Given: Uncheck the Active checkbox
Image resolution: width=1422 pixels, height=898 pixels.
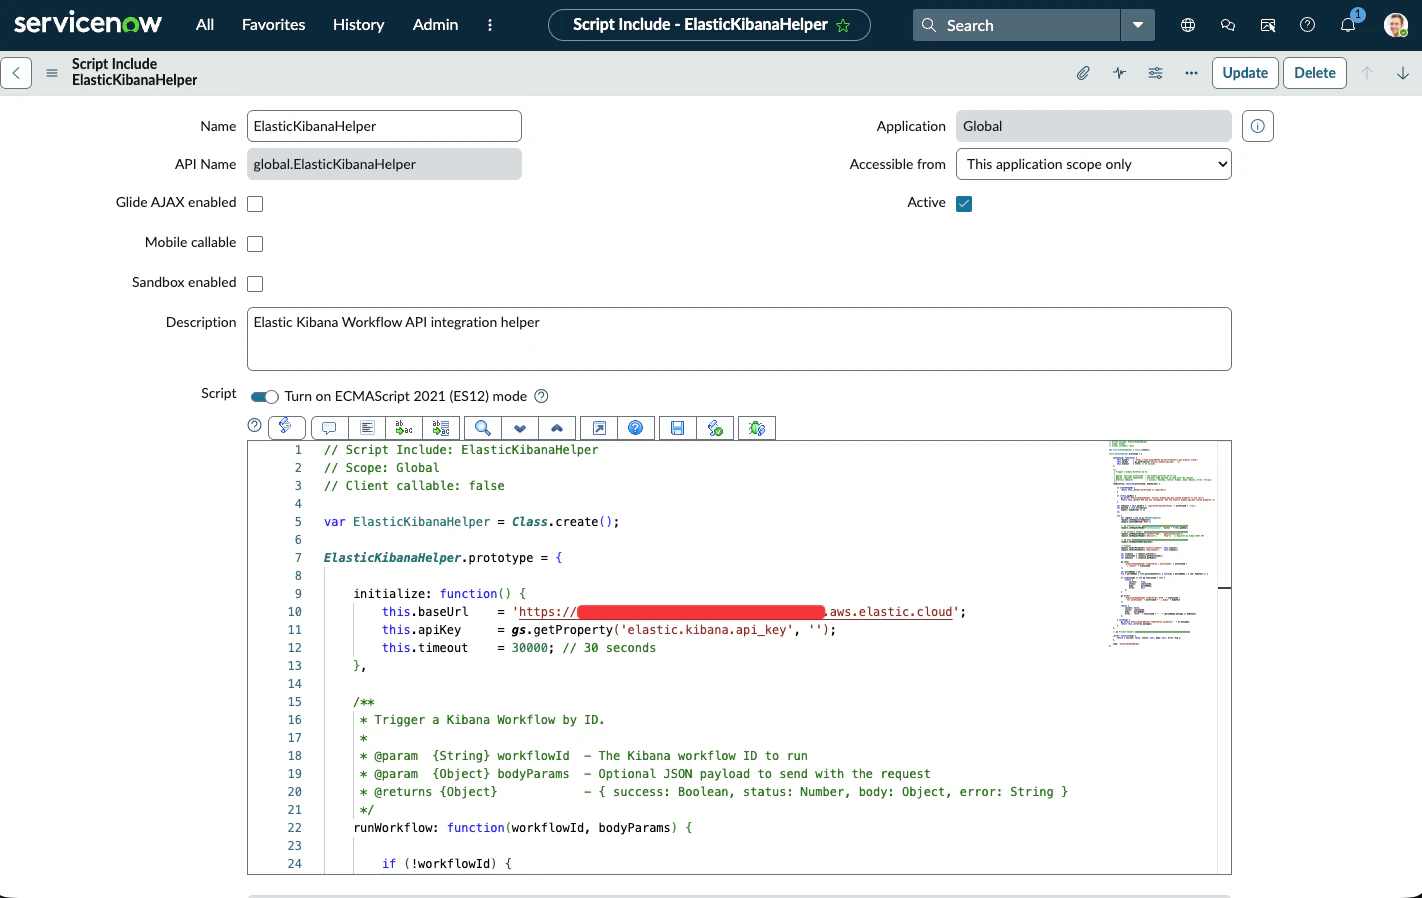Looking at the screenshot, I should 964,204.
